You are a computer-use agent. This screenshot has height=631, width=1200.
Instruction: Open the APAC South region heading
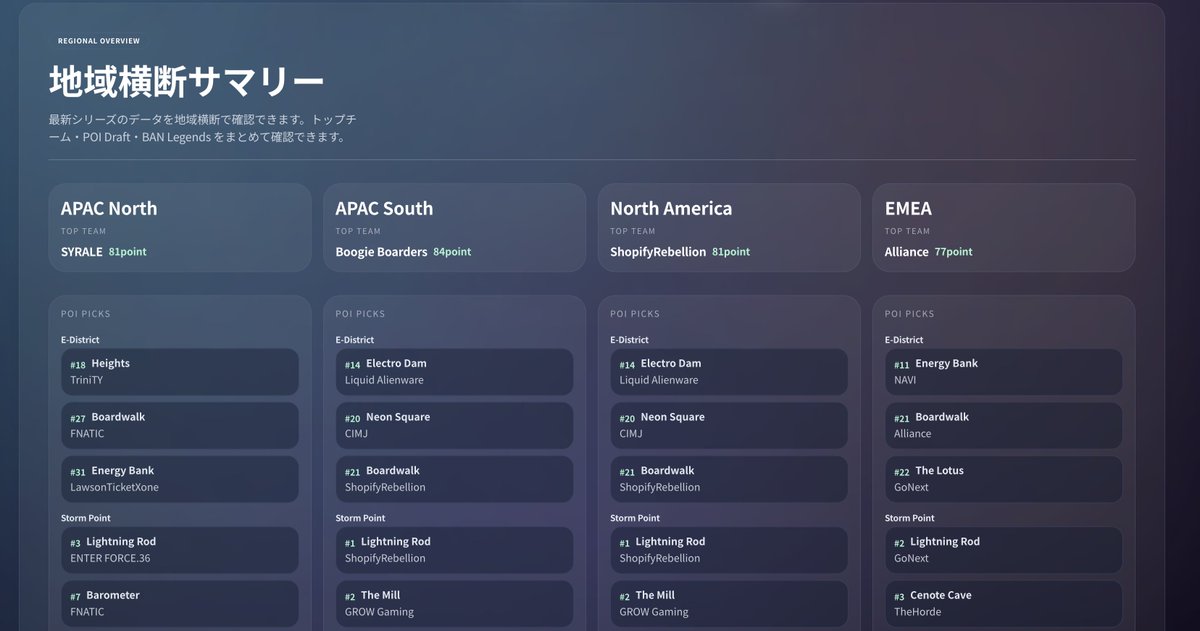tap(384, 208)
